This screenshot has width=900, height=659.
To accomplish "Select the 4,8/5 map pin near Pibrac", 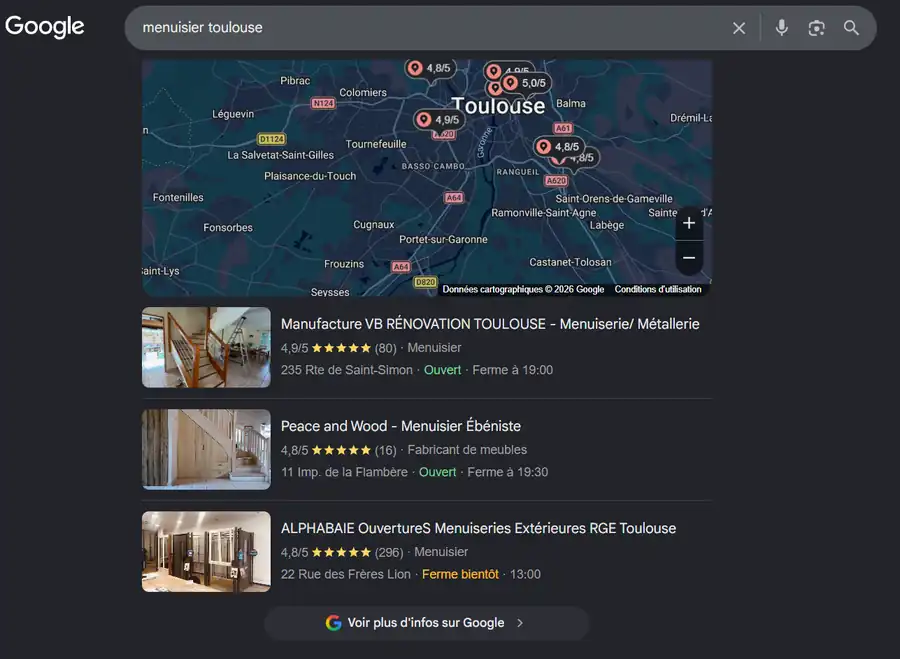I will tap(430, 68).
